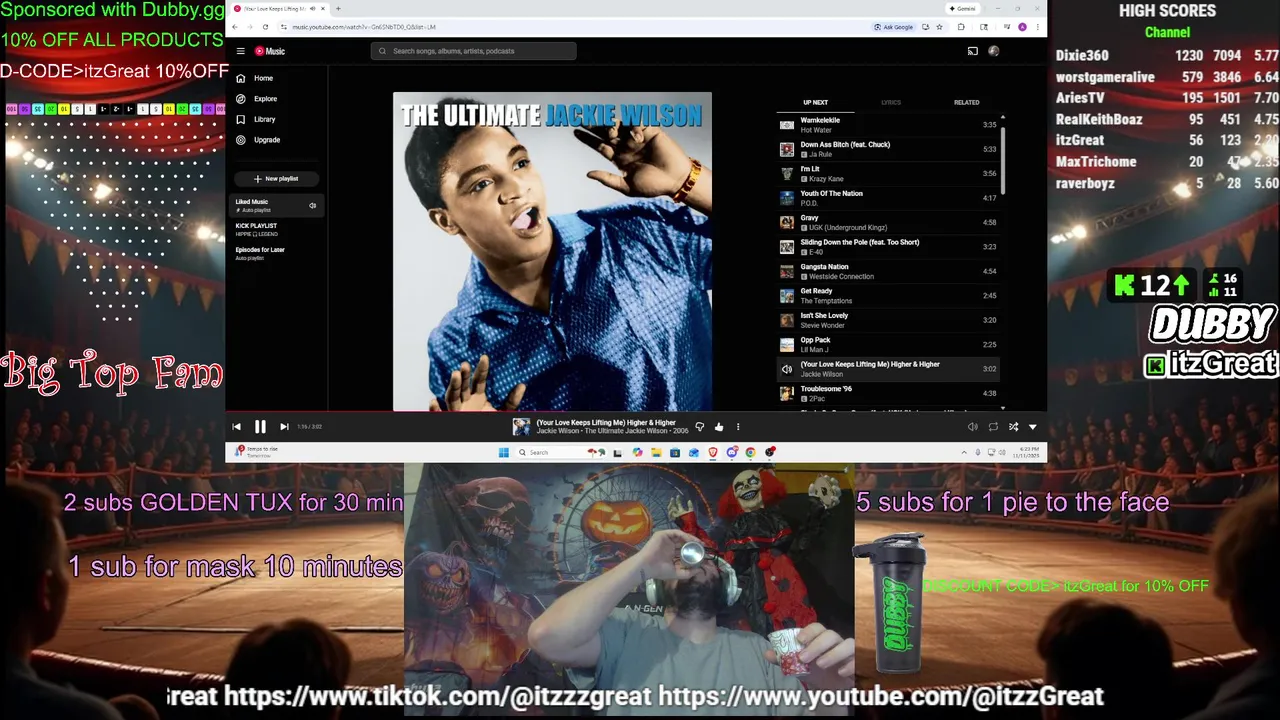Open the weather widget on taskbar

click(256, 452)
